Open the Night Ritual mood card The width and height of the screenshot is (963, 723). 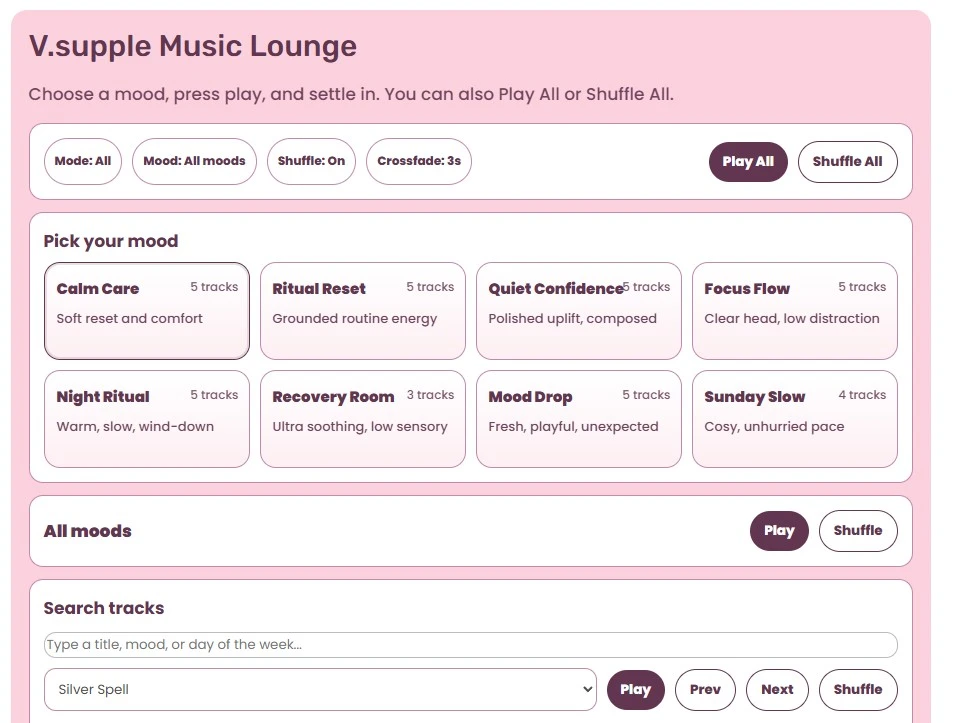click(147, 419)
